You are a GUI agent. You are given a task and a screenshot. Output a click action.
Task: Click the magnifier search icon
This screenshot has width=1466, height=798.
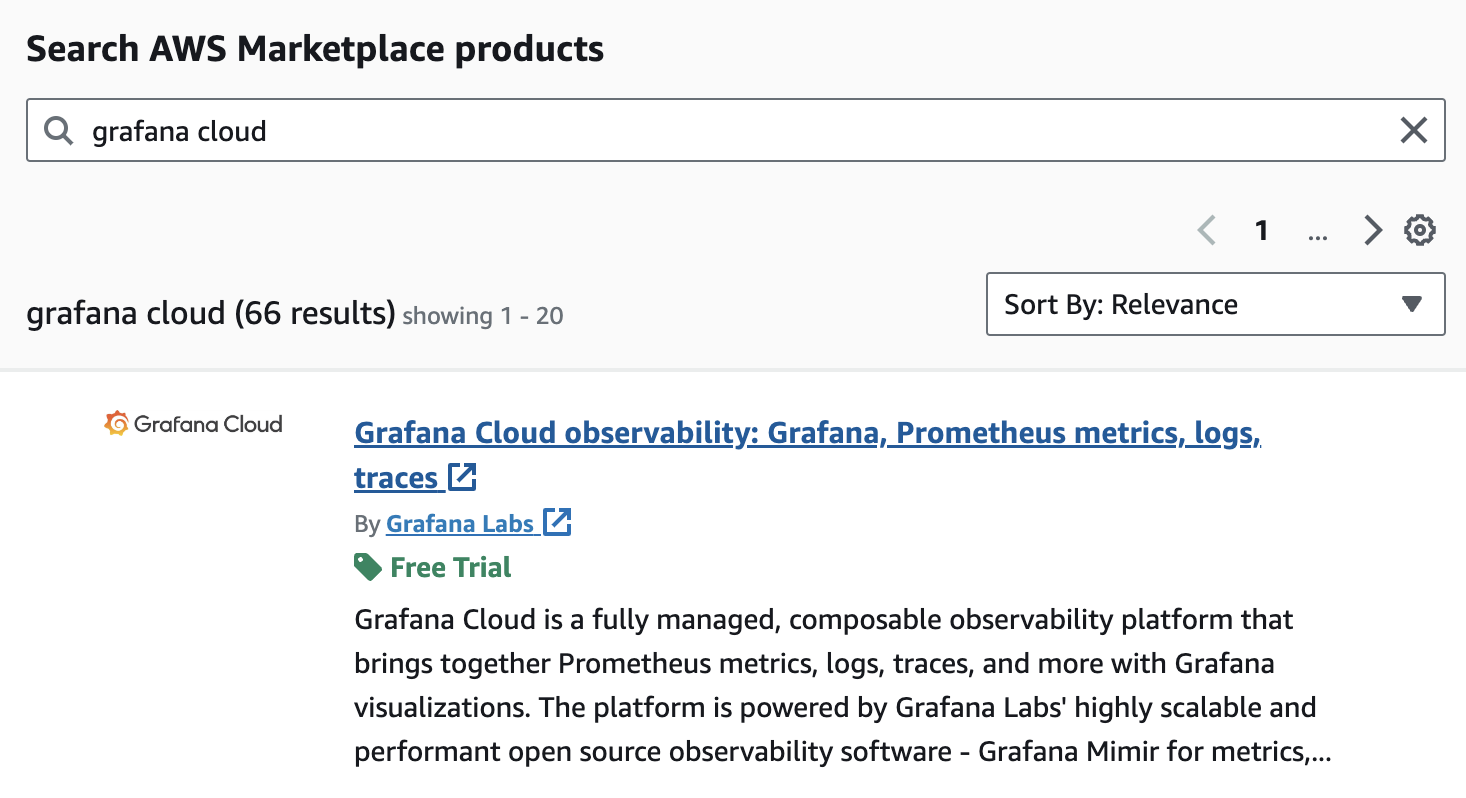coord(59,131)
